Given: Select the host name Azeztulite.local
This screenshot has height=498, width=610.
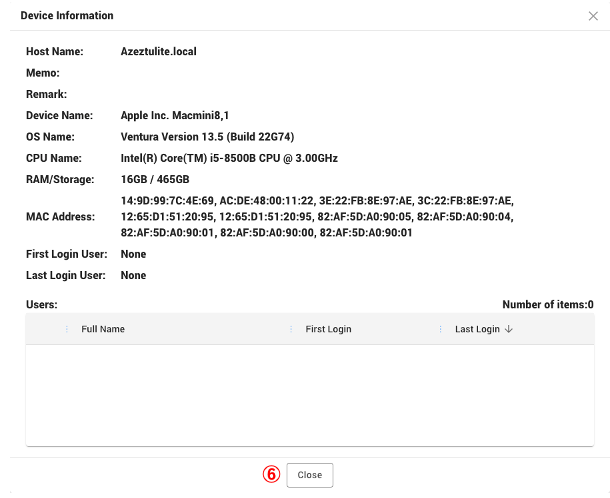Looking at the screenshot, I should pyautogui.click(x=158, y=51).
